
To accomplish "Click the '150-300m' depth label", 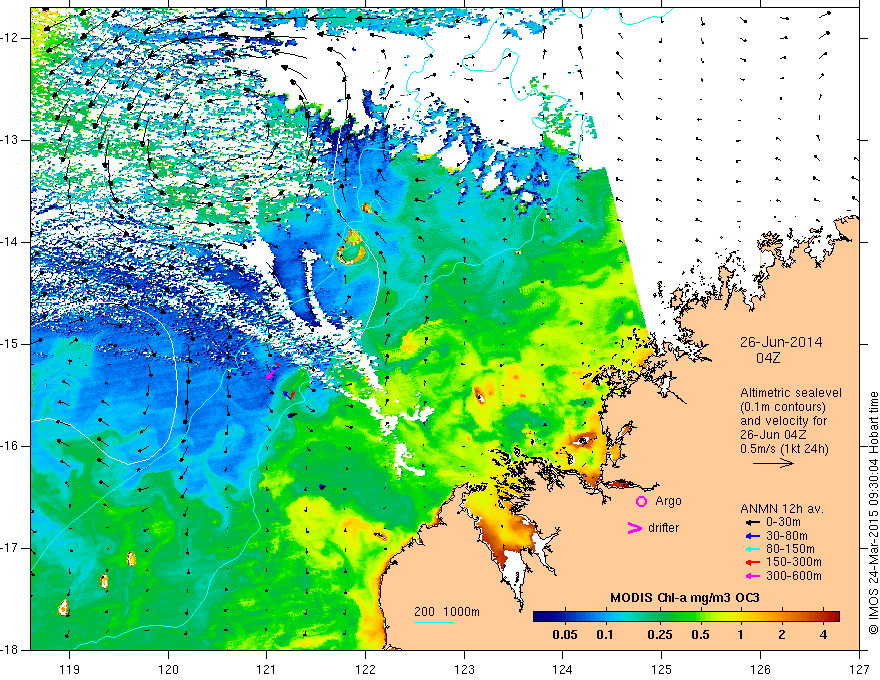I will coord(794,562).
